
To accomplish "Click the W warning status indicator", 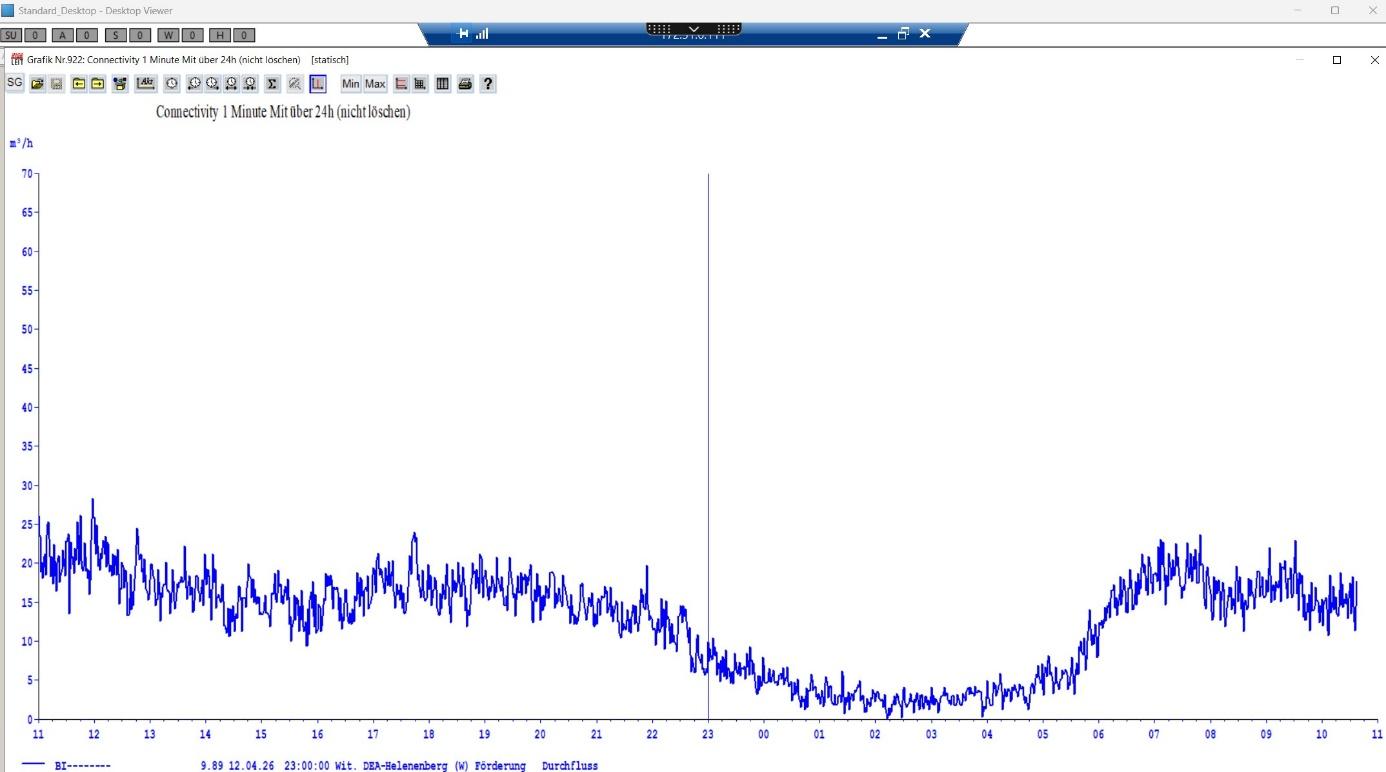I will click(168, 35).
